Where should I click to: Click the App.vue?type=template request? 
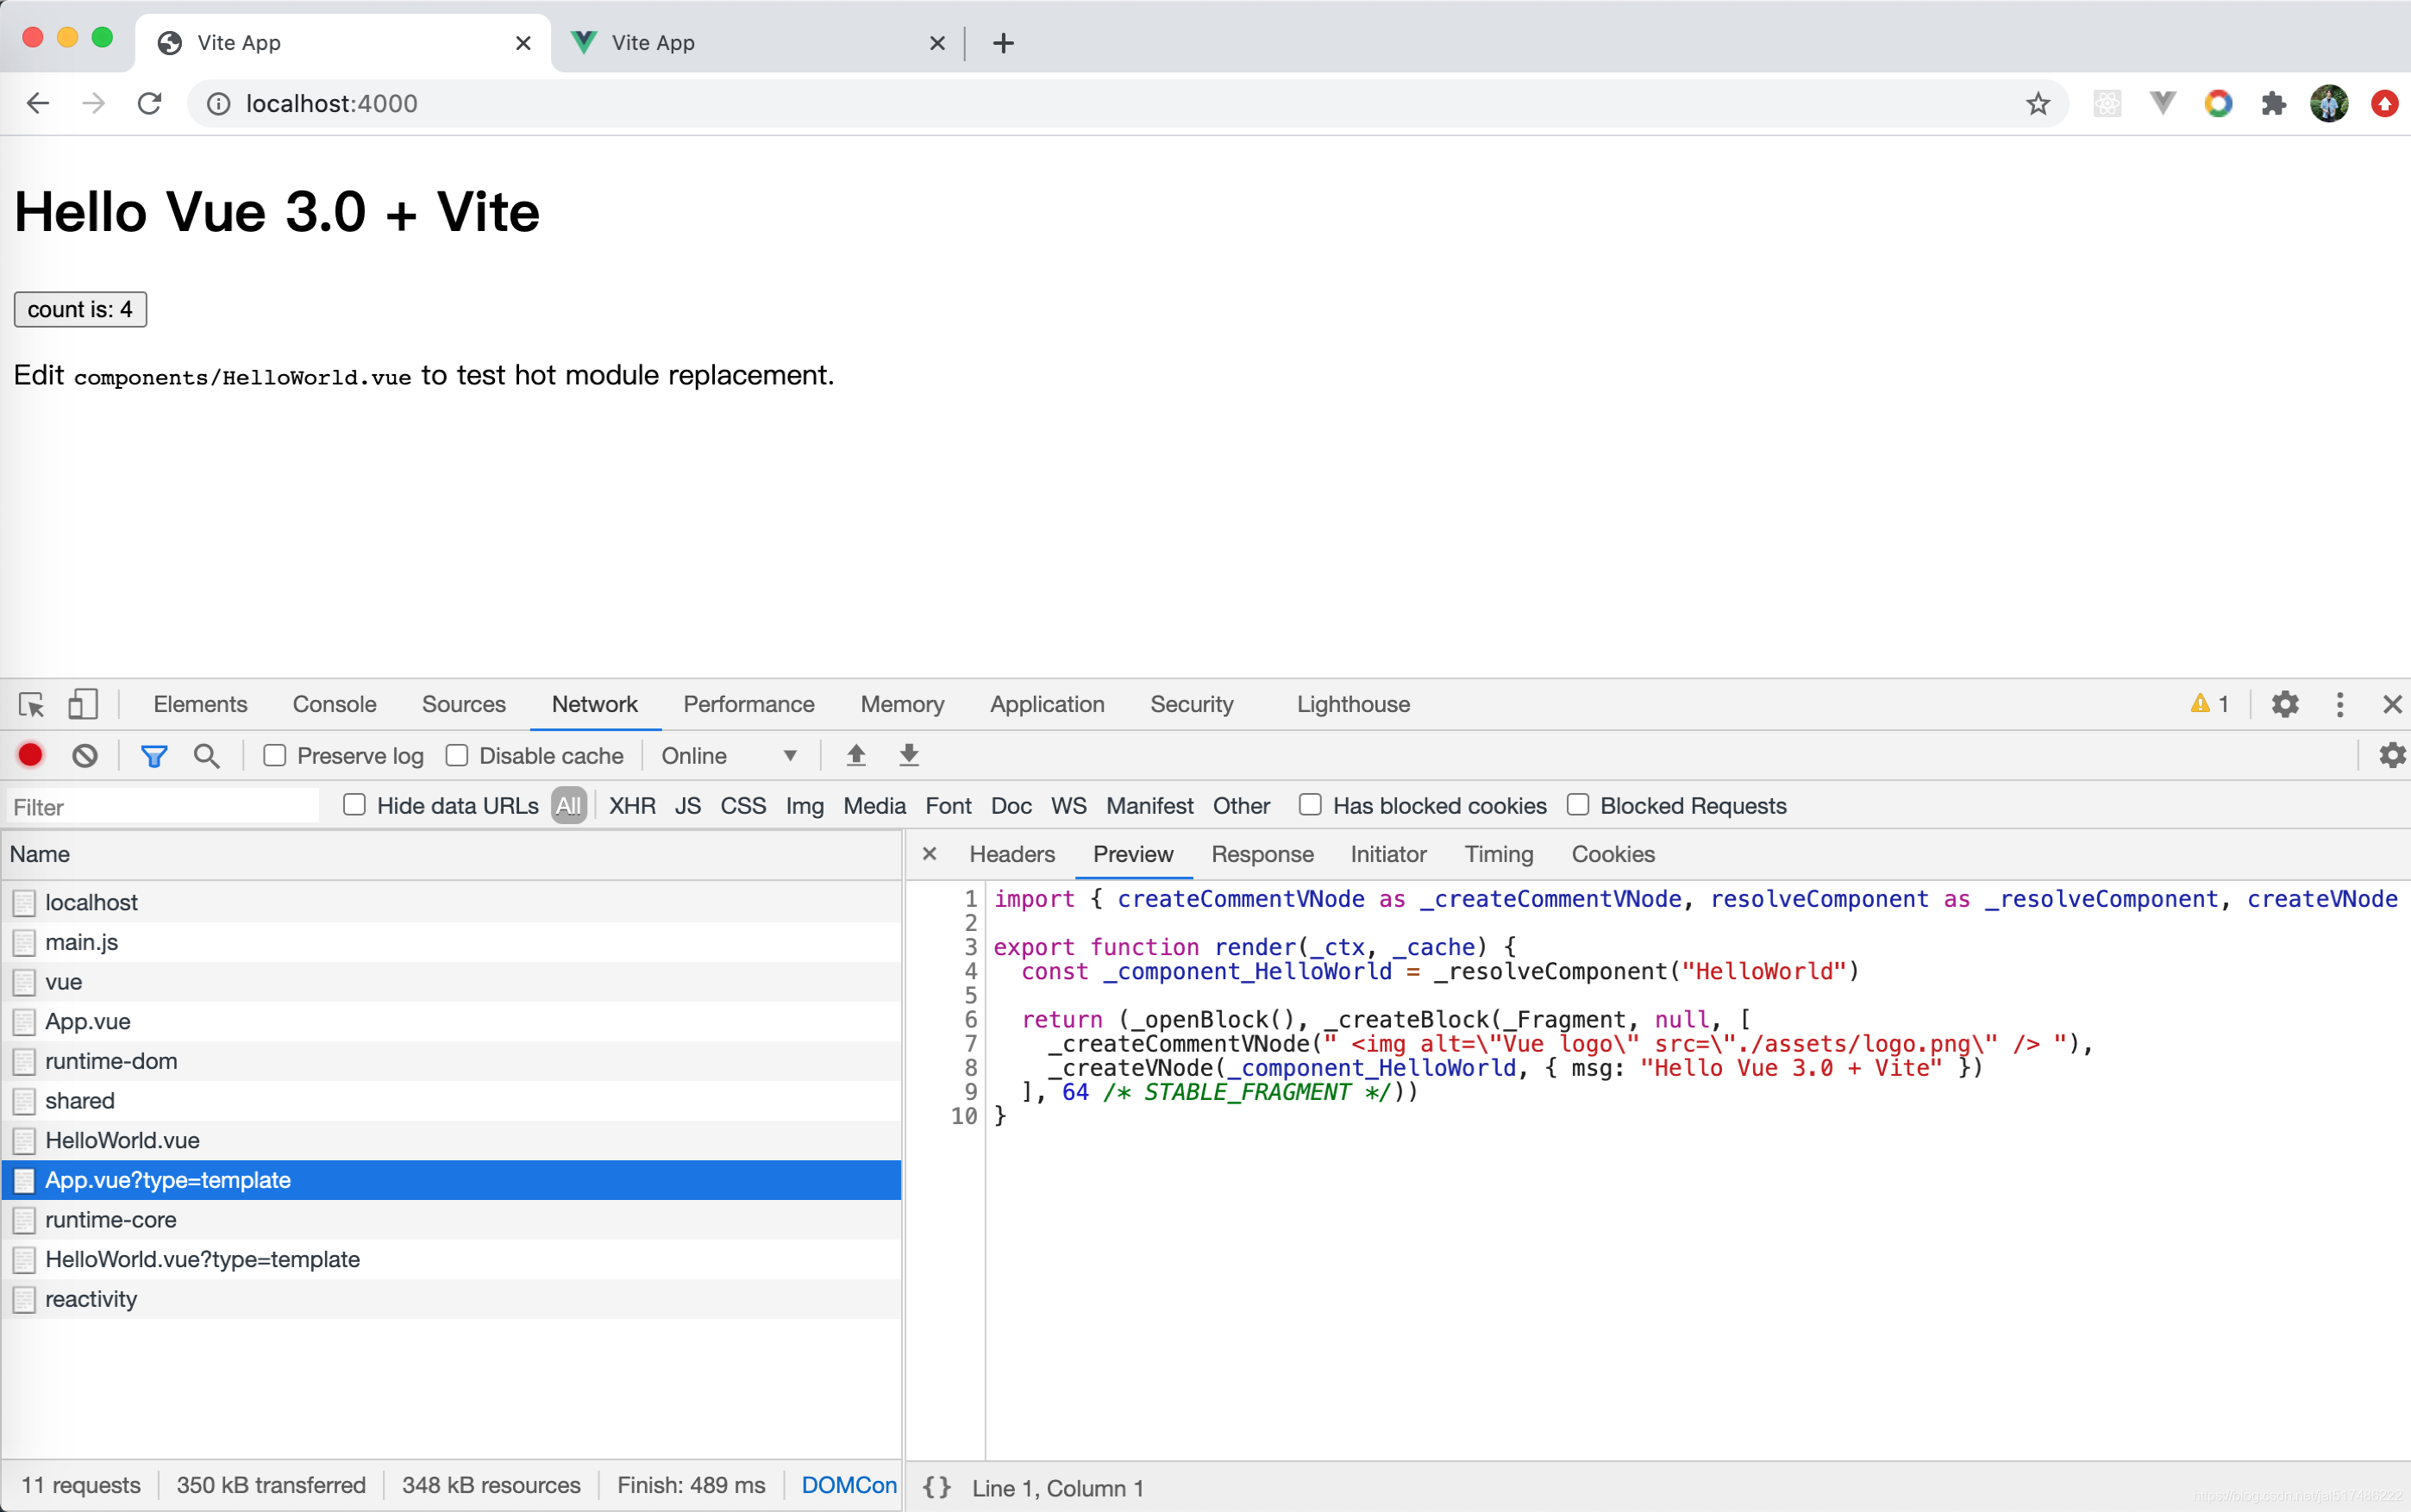click(453, 1179)
